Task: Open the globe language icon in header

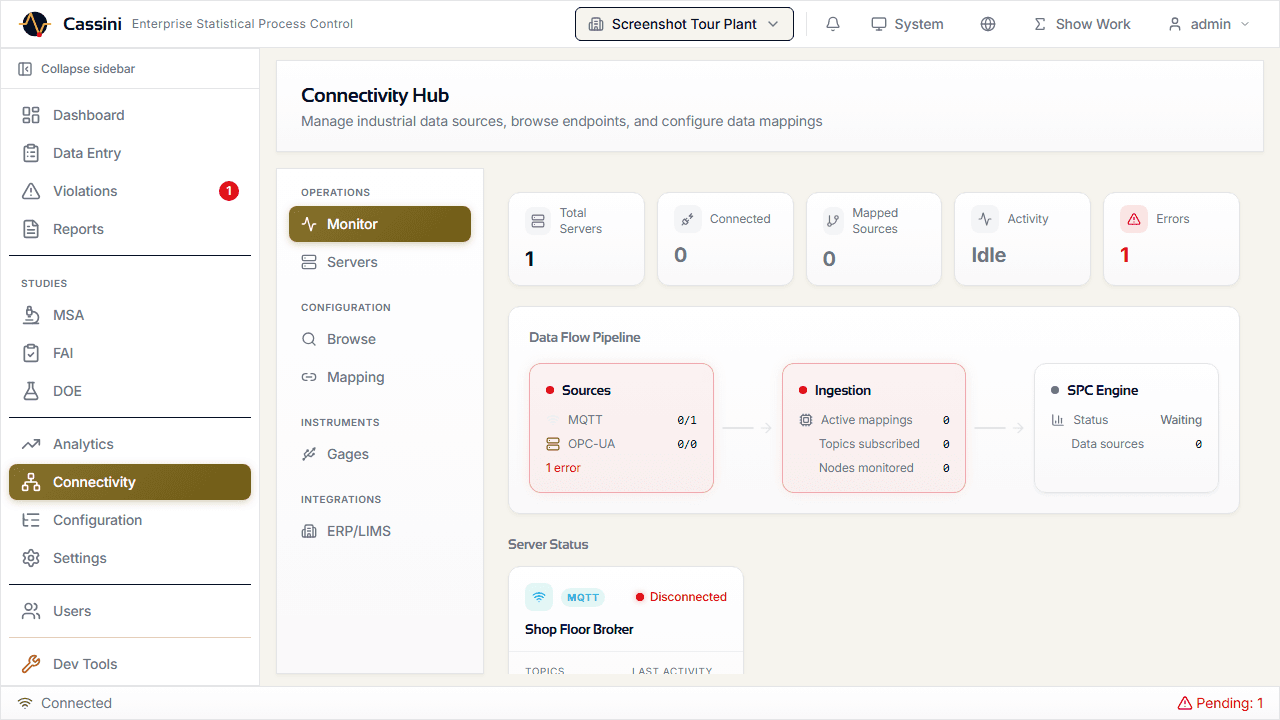Action: 988,23
